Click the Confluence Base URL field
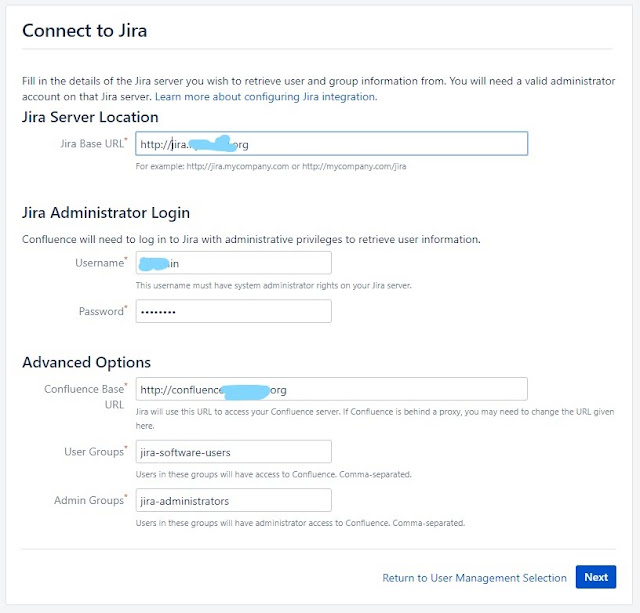This screenshot has height=613, width=640. tap(331, 389)
